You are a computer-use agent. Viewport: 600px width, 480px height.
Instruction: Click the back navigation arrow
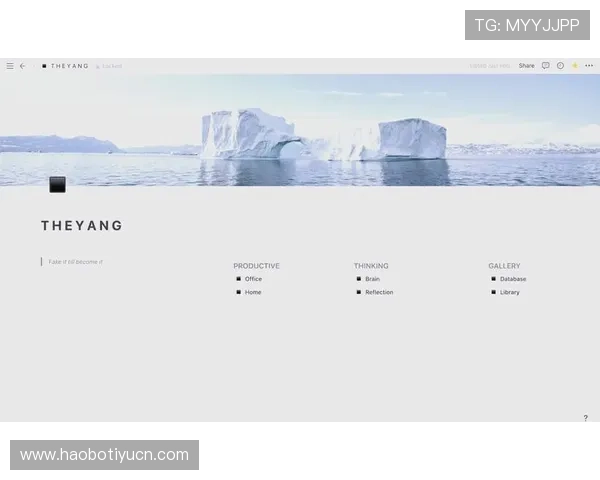click(22, 66)
